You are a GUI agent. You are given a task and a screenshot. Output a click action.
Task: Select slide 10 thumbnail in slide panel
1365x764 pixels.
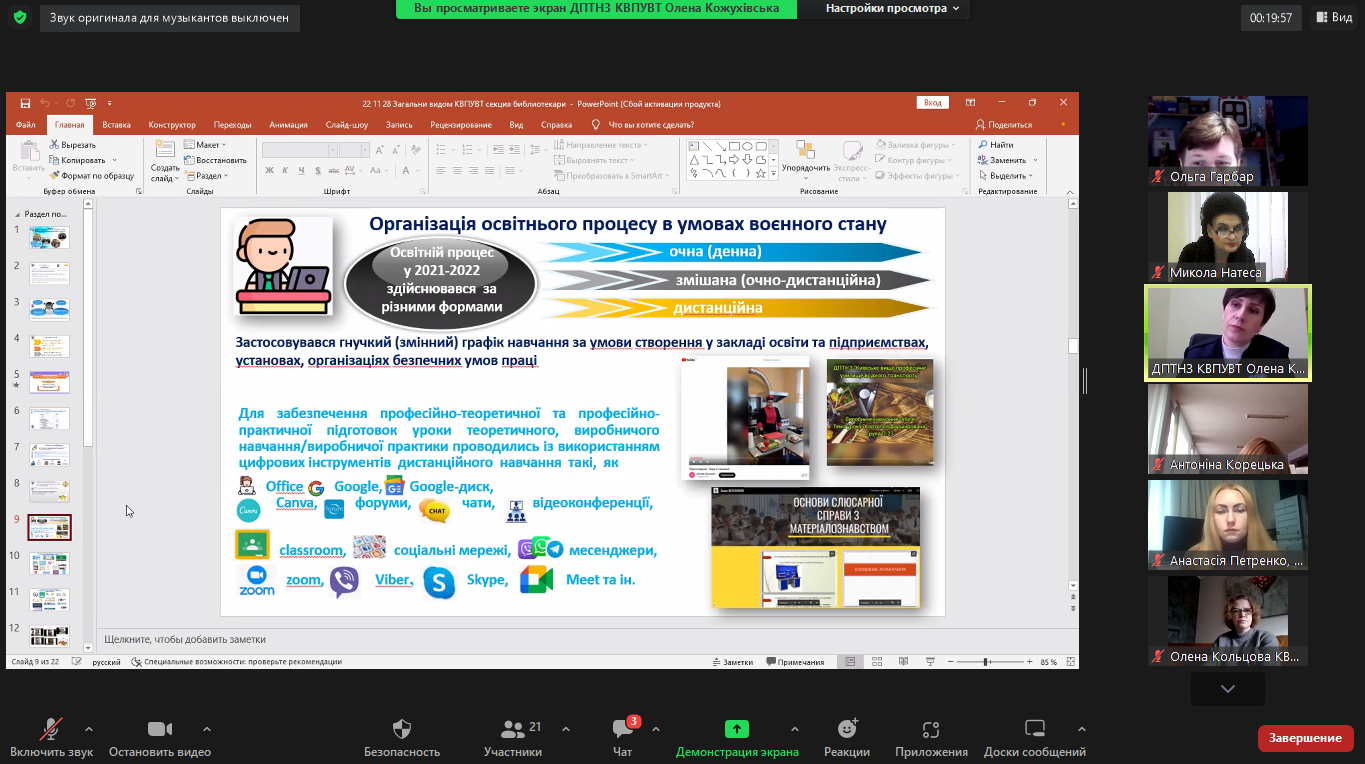pyautogui.click(x=49, y=563)
